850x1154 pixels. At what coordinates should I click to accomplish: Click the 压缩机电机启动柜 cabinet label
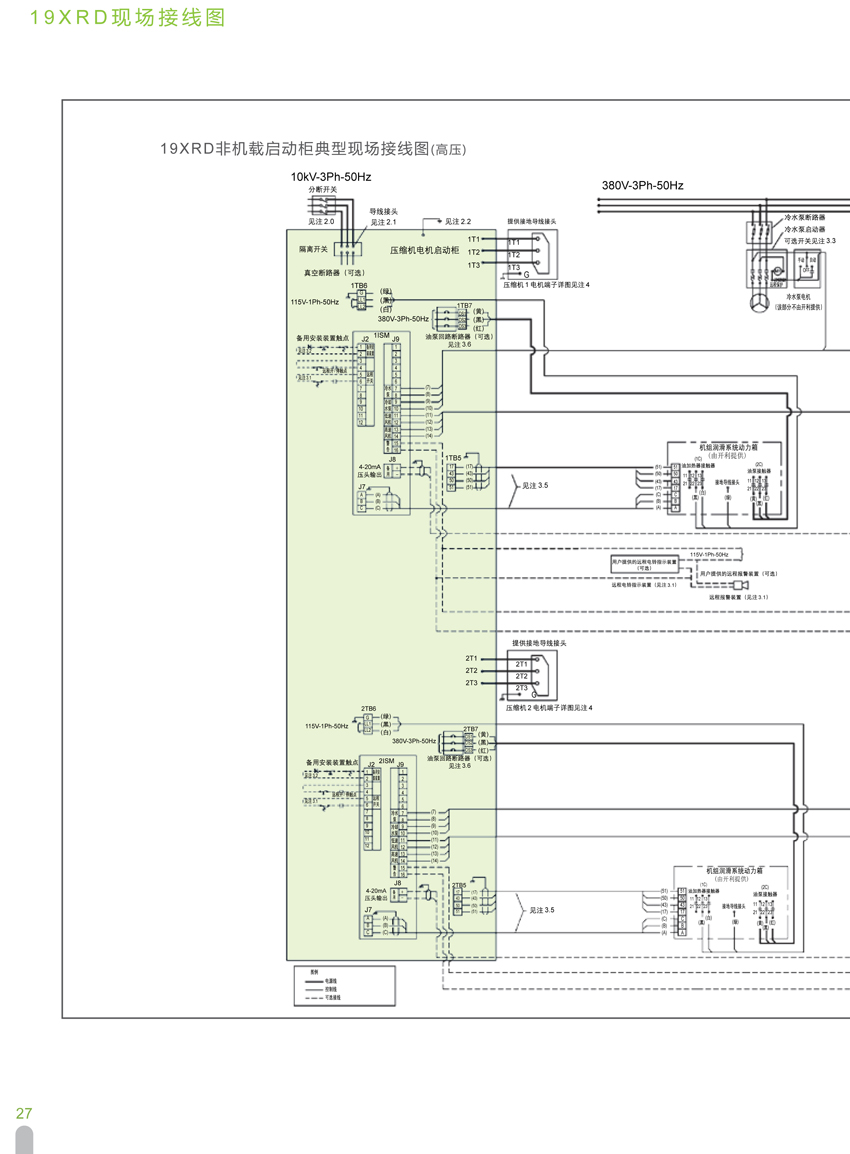[x=424, y=249]
